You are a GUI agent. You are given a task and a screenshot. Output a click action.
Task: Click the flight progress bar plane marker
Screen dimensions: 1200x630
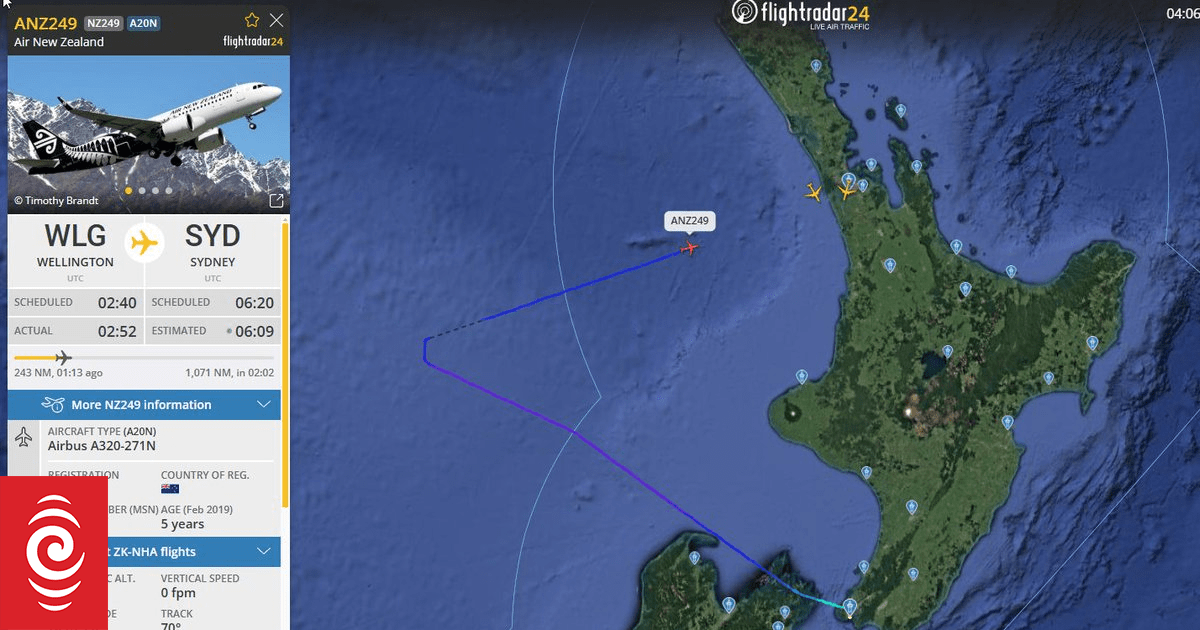(x=63, y=357)
